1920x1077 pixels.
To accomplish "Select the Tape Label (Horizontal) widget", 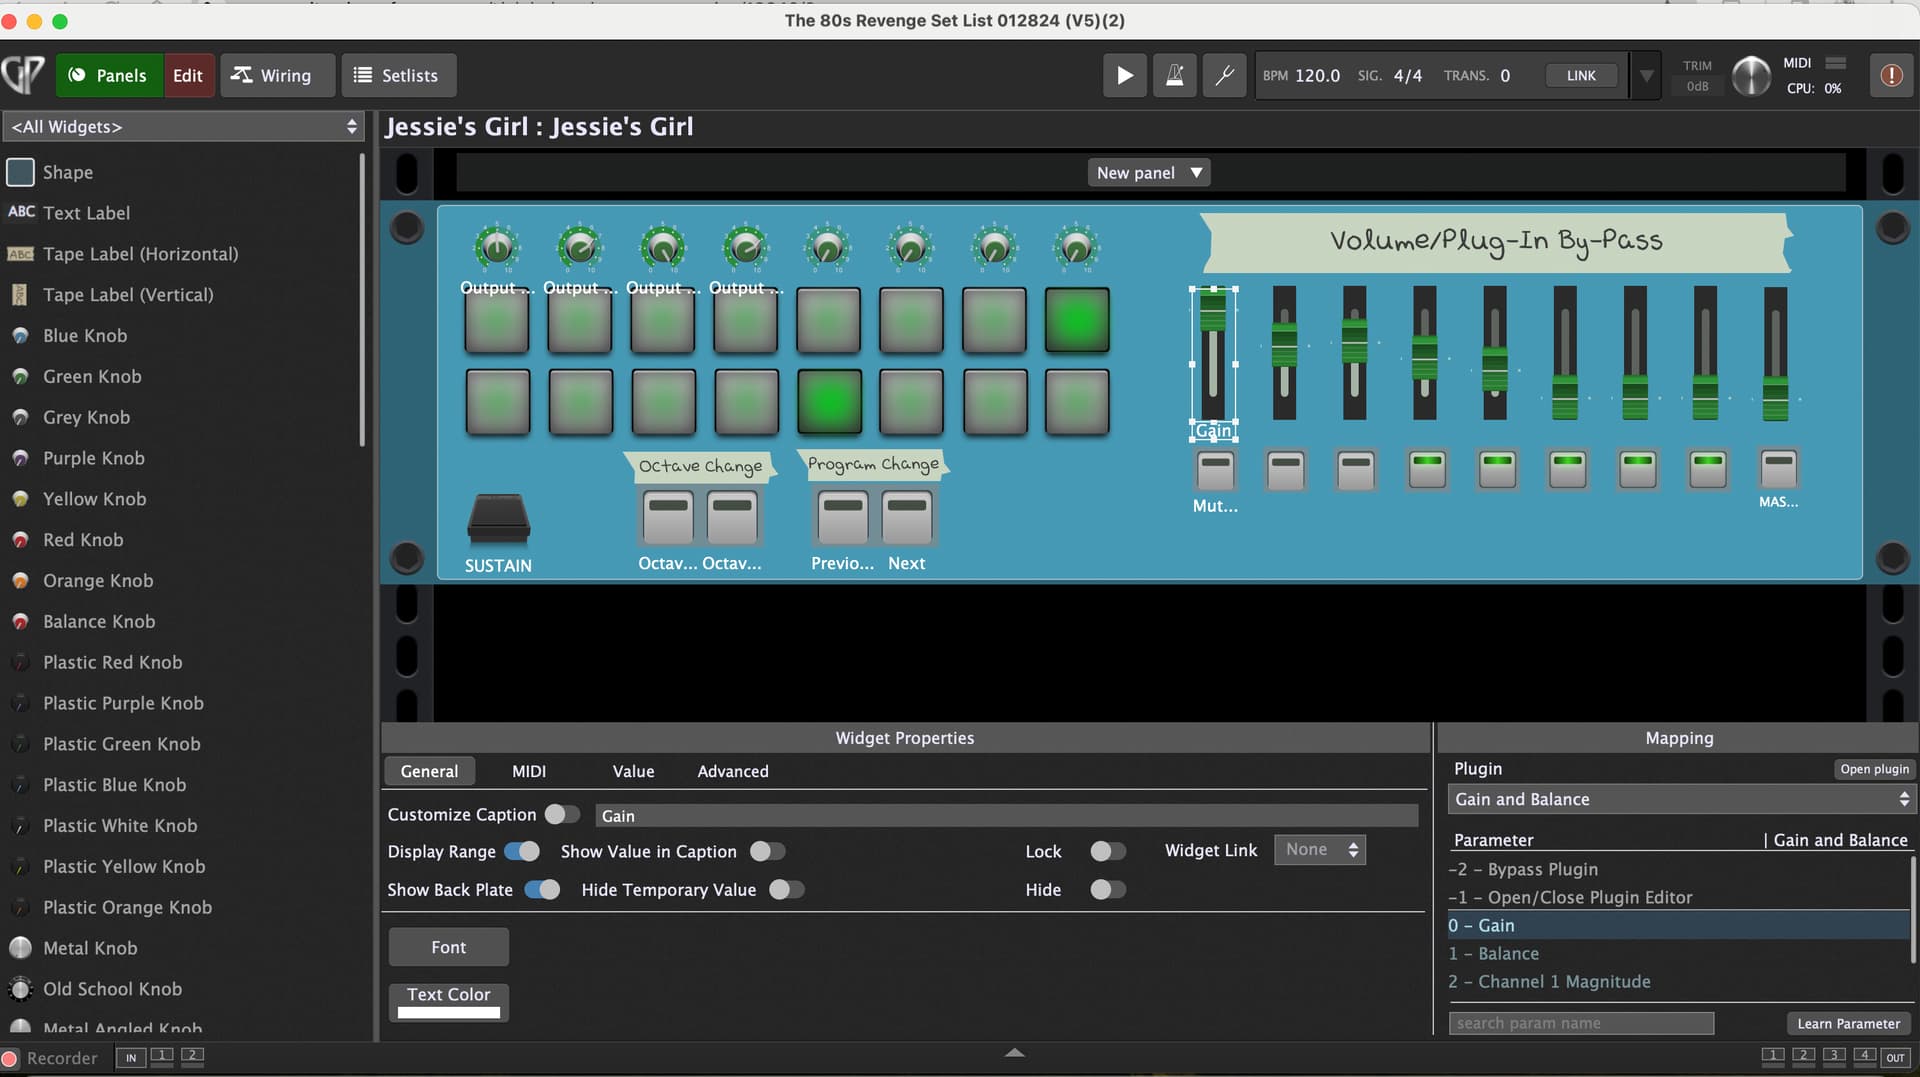I will [140, 254].
